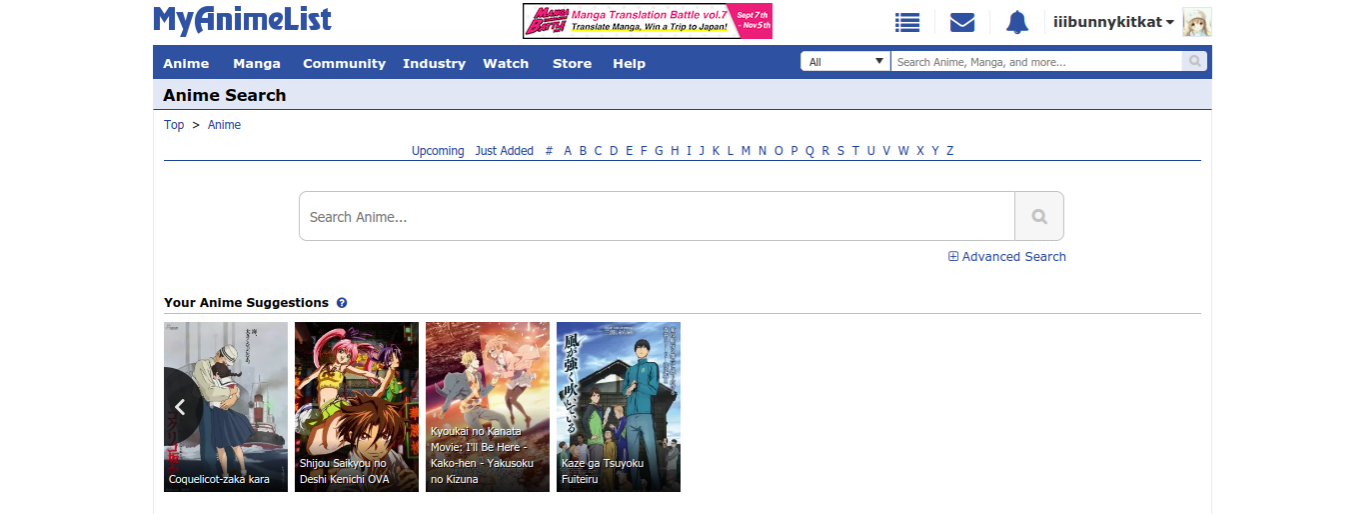Screen dimensions: 1363x514
Task: Open the search category 'All' dropdown
Action: click(845, 62)
